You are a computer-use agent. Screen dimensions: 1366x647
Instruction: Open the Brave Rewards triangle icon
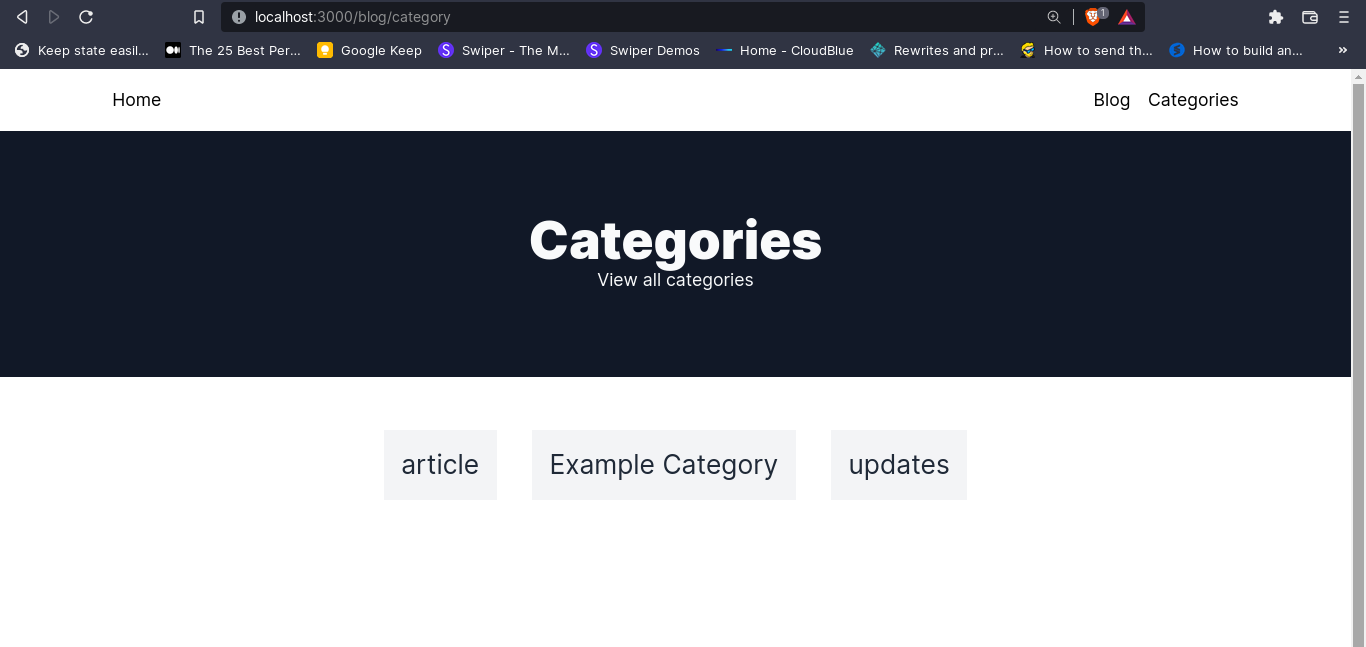pos(1127,17)
